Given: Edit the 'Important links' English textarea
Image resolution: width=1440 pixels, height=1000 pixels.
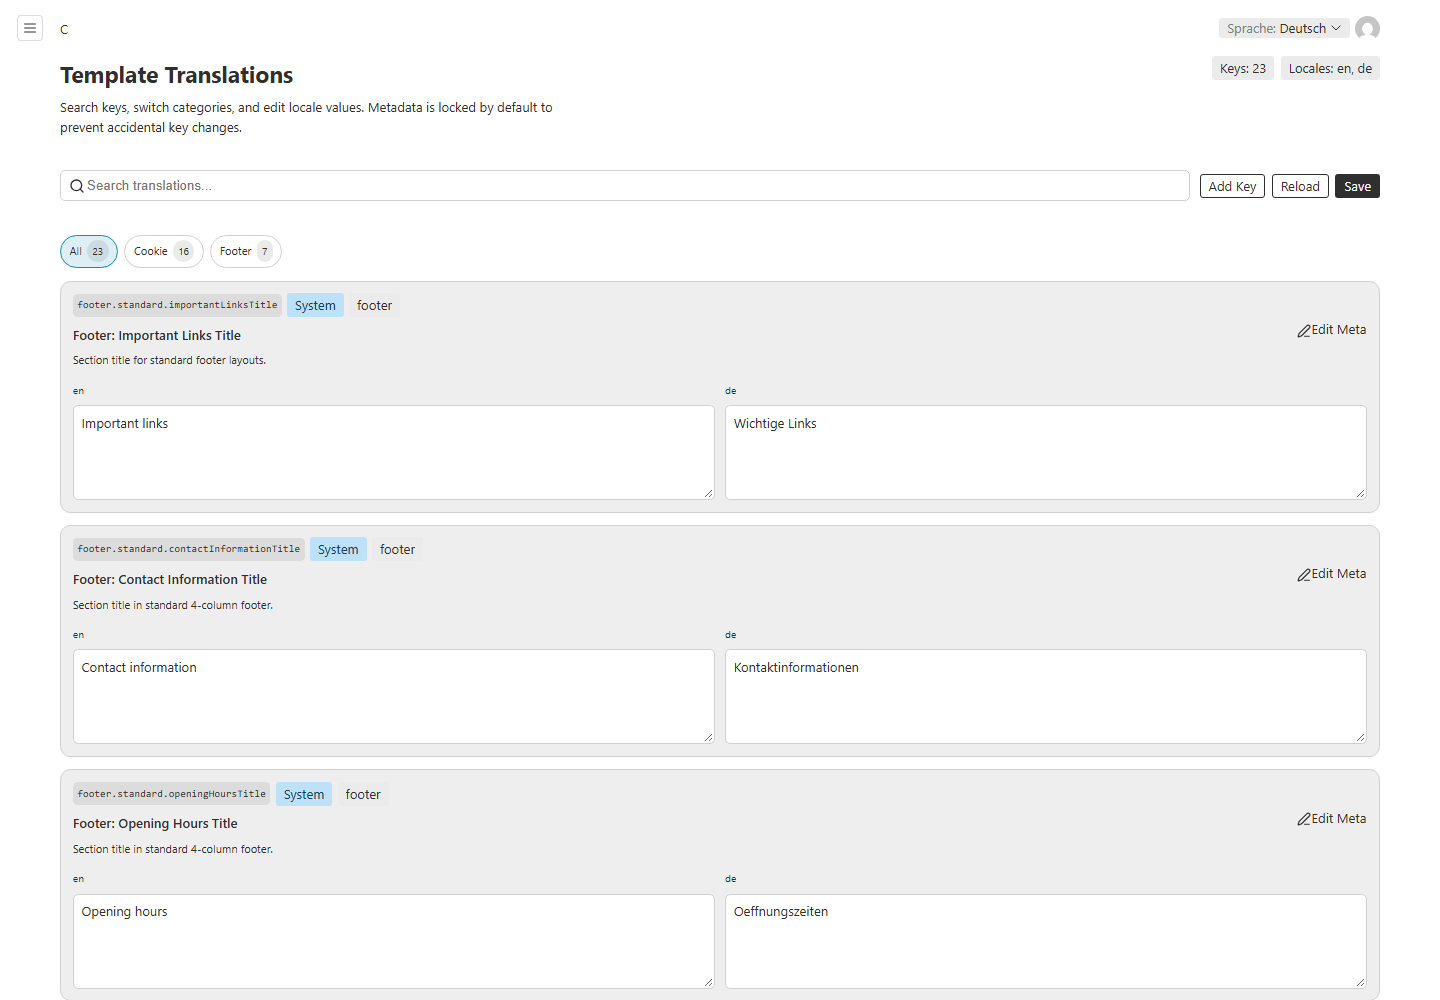Looking at the screenshot, I should 394,452.
